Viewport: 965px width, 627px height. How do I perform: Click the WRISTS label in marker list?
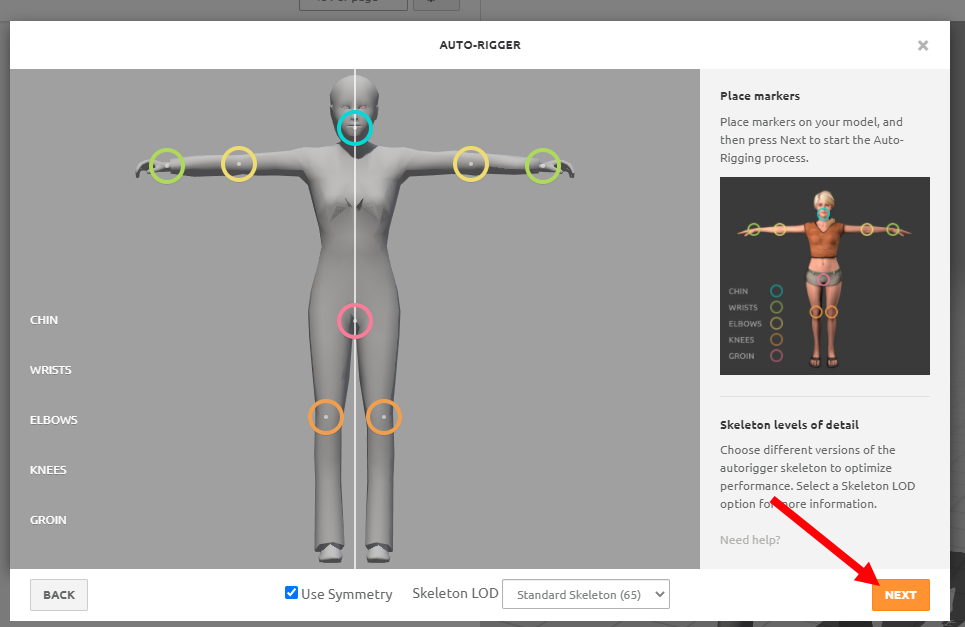pos(50,370)
